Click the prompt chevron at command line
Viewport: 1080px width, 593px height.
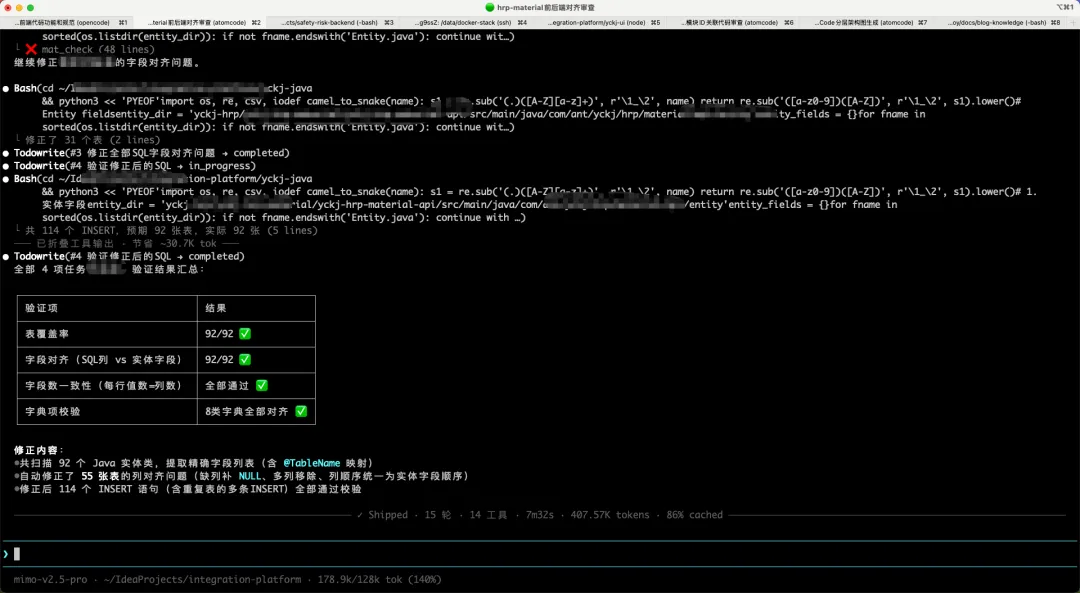coord(6,554)
